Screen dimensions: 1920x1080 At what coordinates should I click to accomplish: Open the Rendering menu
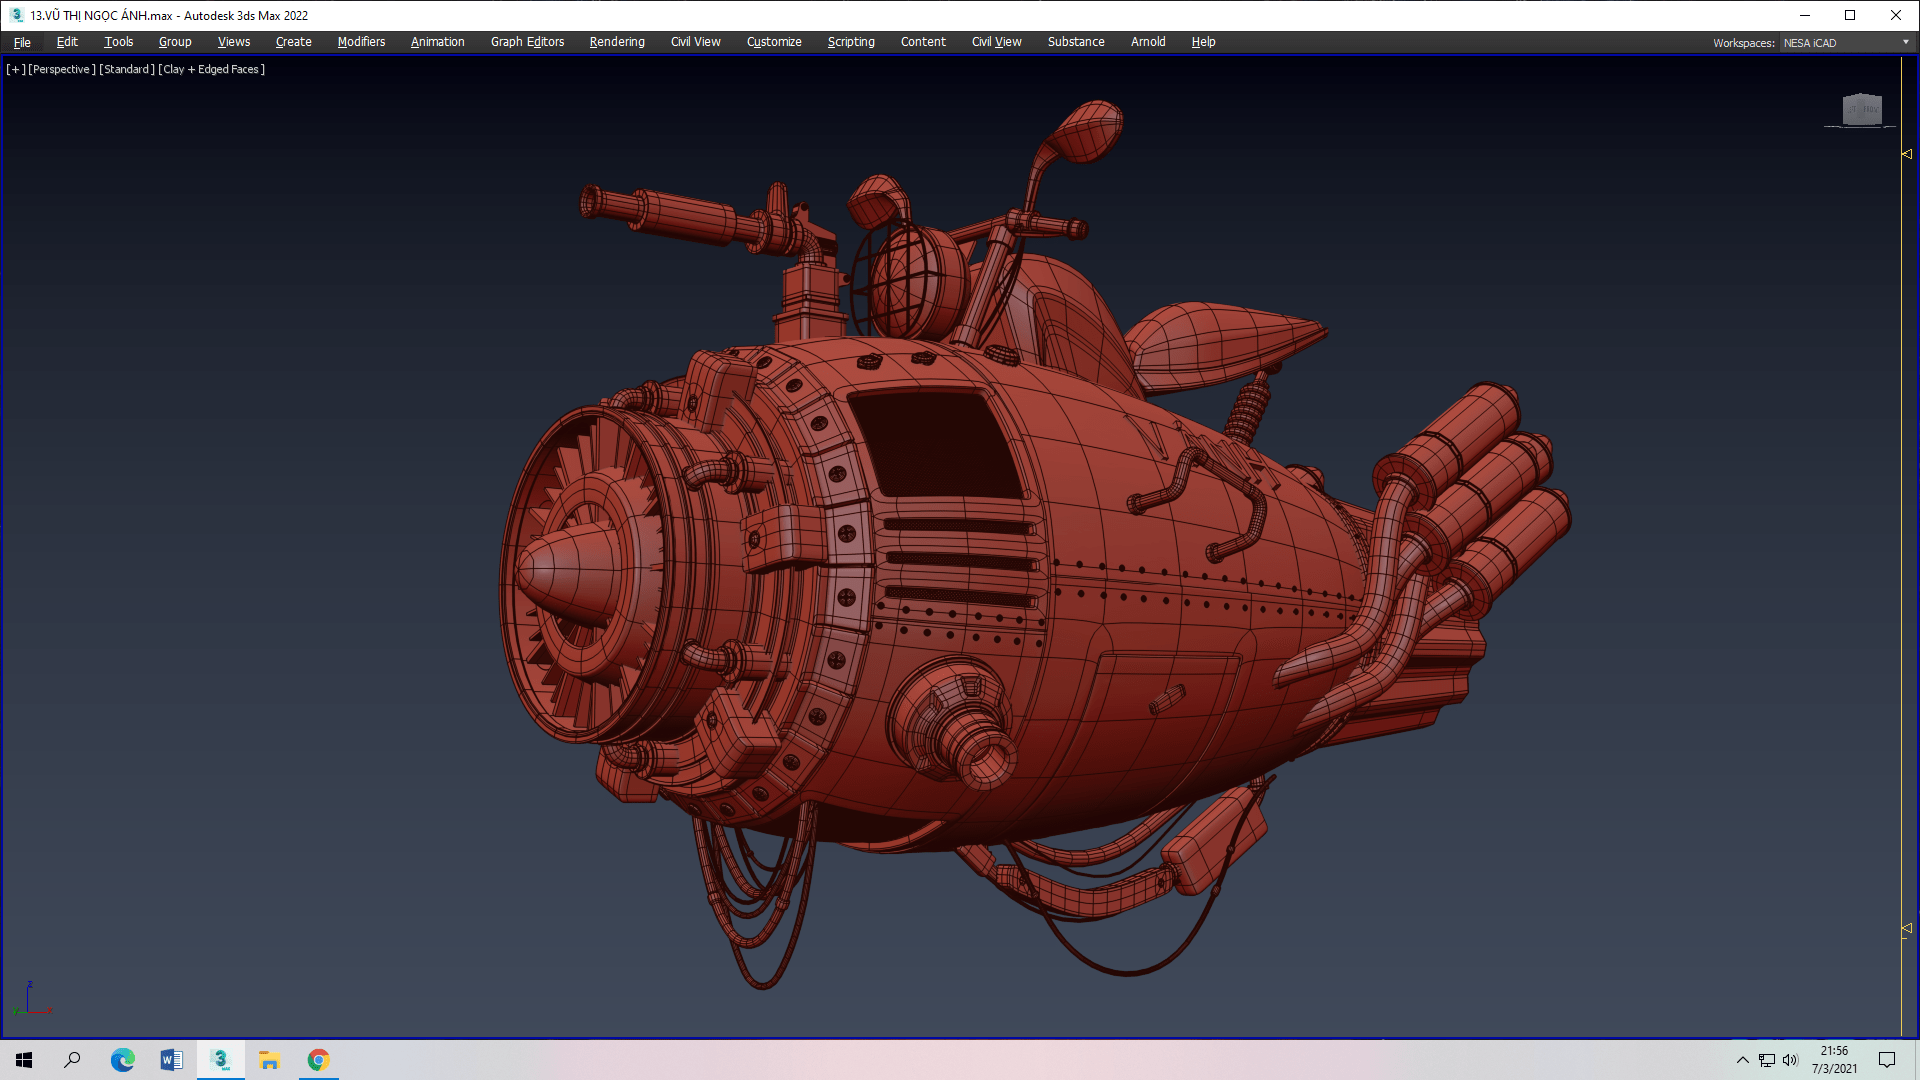point(617,42)
